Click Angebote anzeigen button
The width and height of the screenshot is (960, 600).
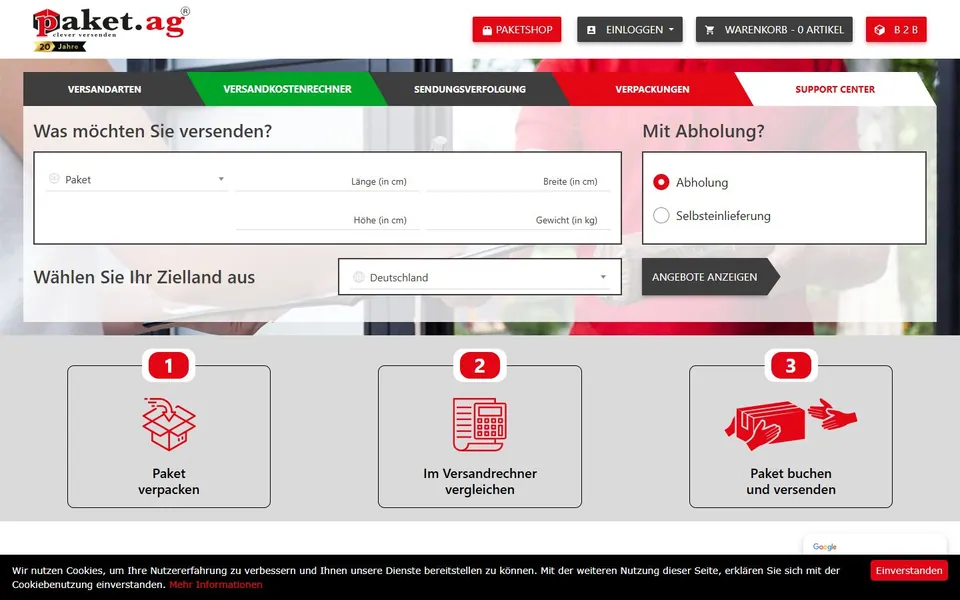[710, 277]
